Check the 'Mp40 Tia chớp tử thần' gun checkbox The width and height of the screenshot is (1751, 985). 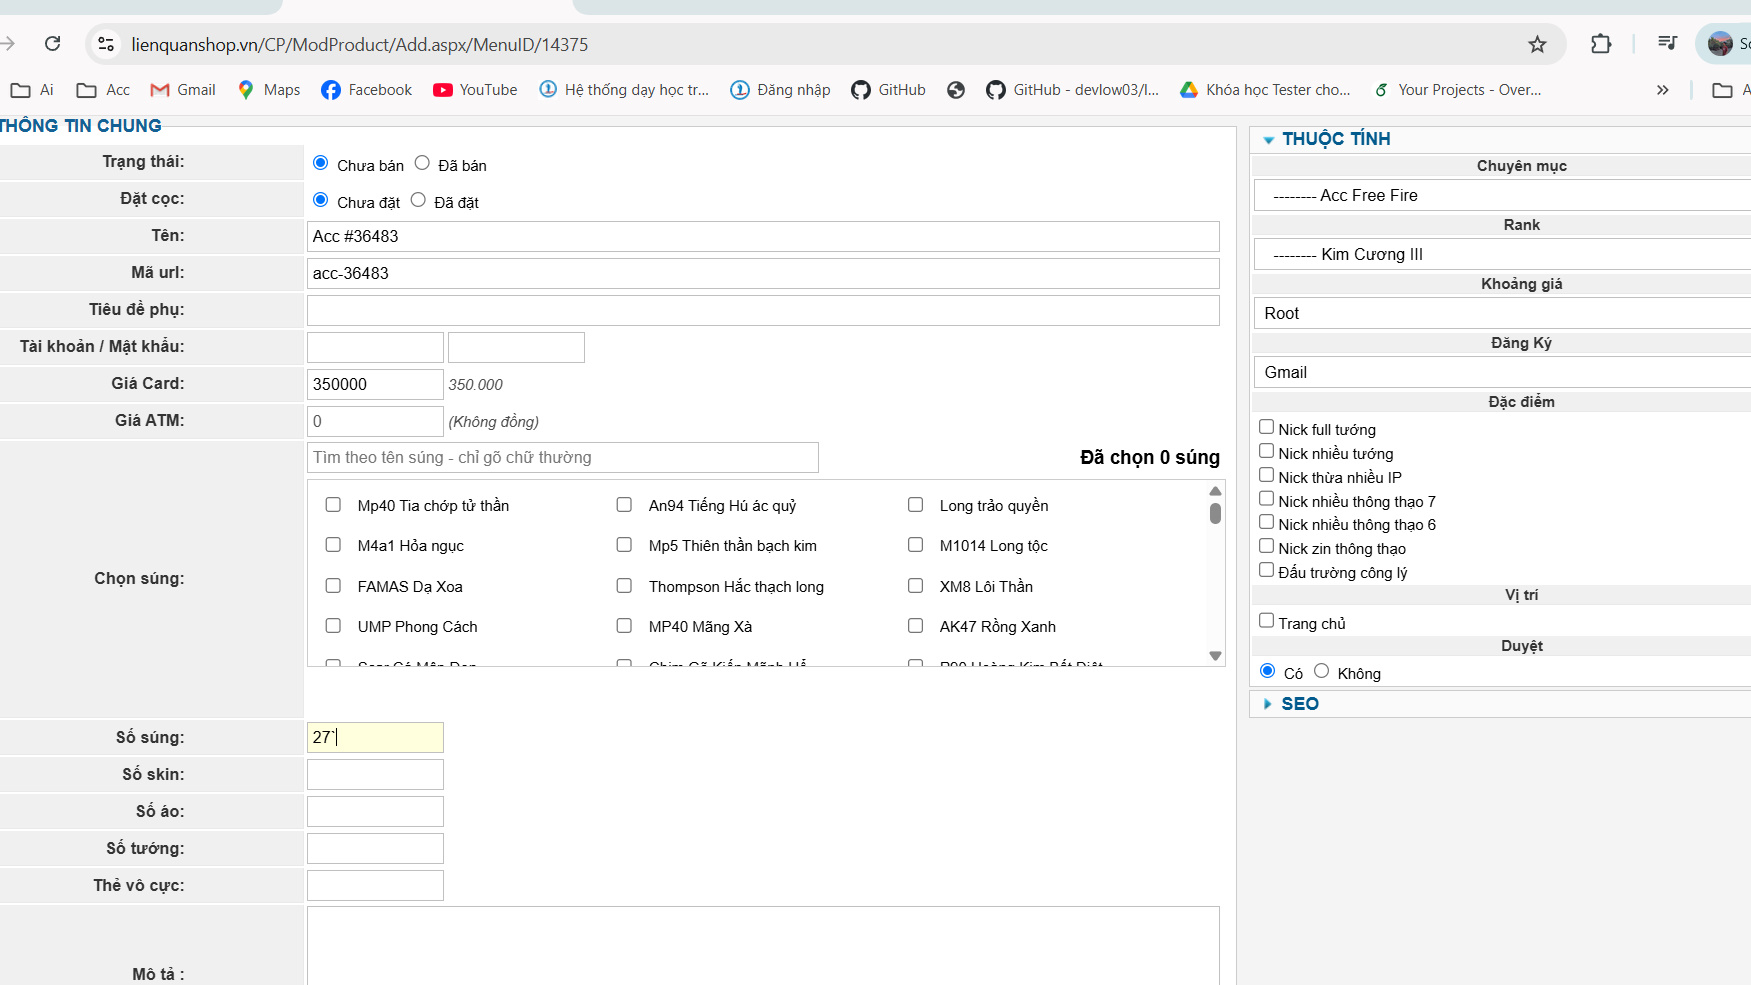pos(333,505)
